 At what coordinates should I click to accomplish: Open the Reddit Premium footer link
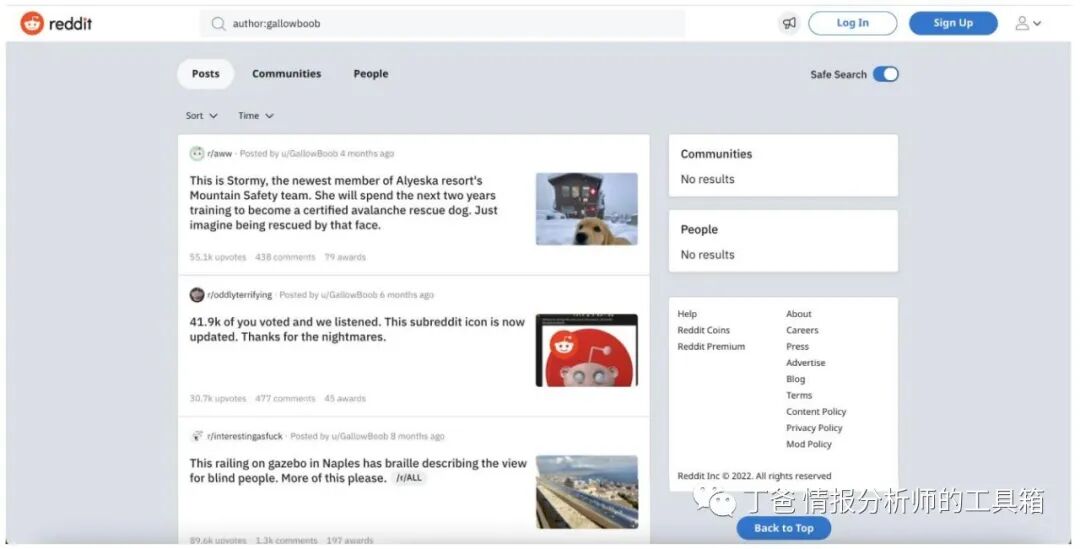pos(711,346)
